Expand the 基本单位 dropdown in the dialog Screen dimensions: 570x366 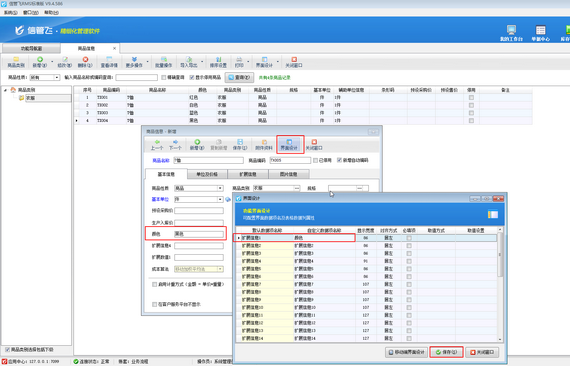tap(220, 200)
